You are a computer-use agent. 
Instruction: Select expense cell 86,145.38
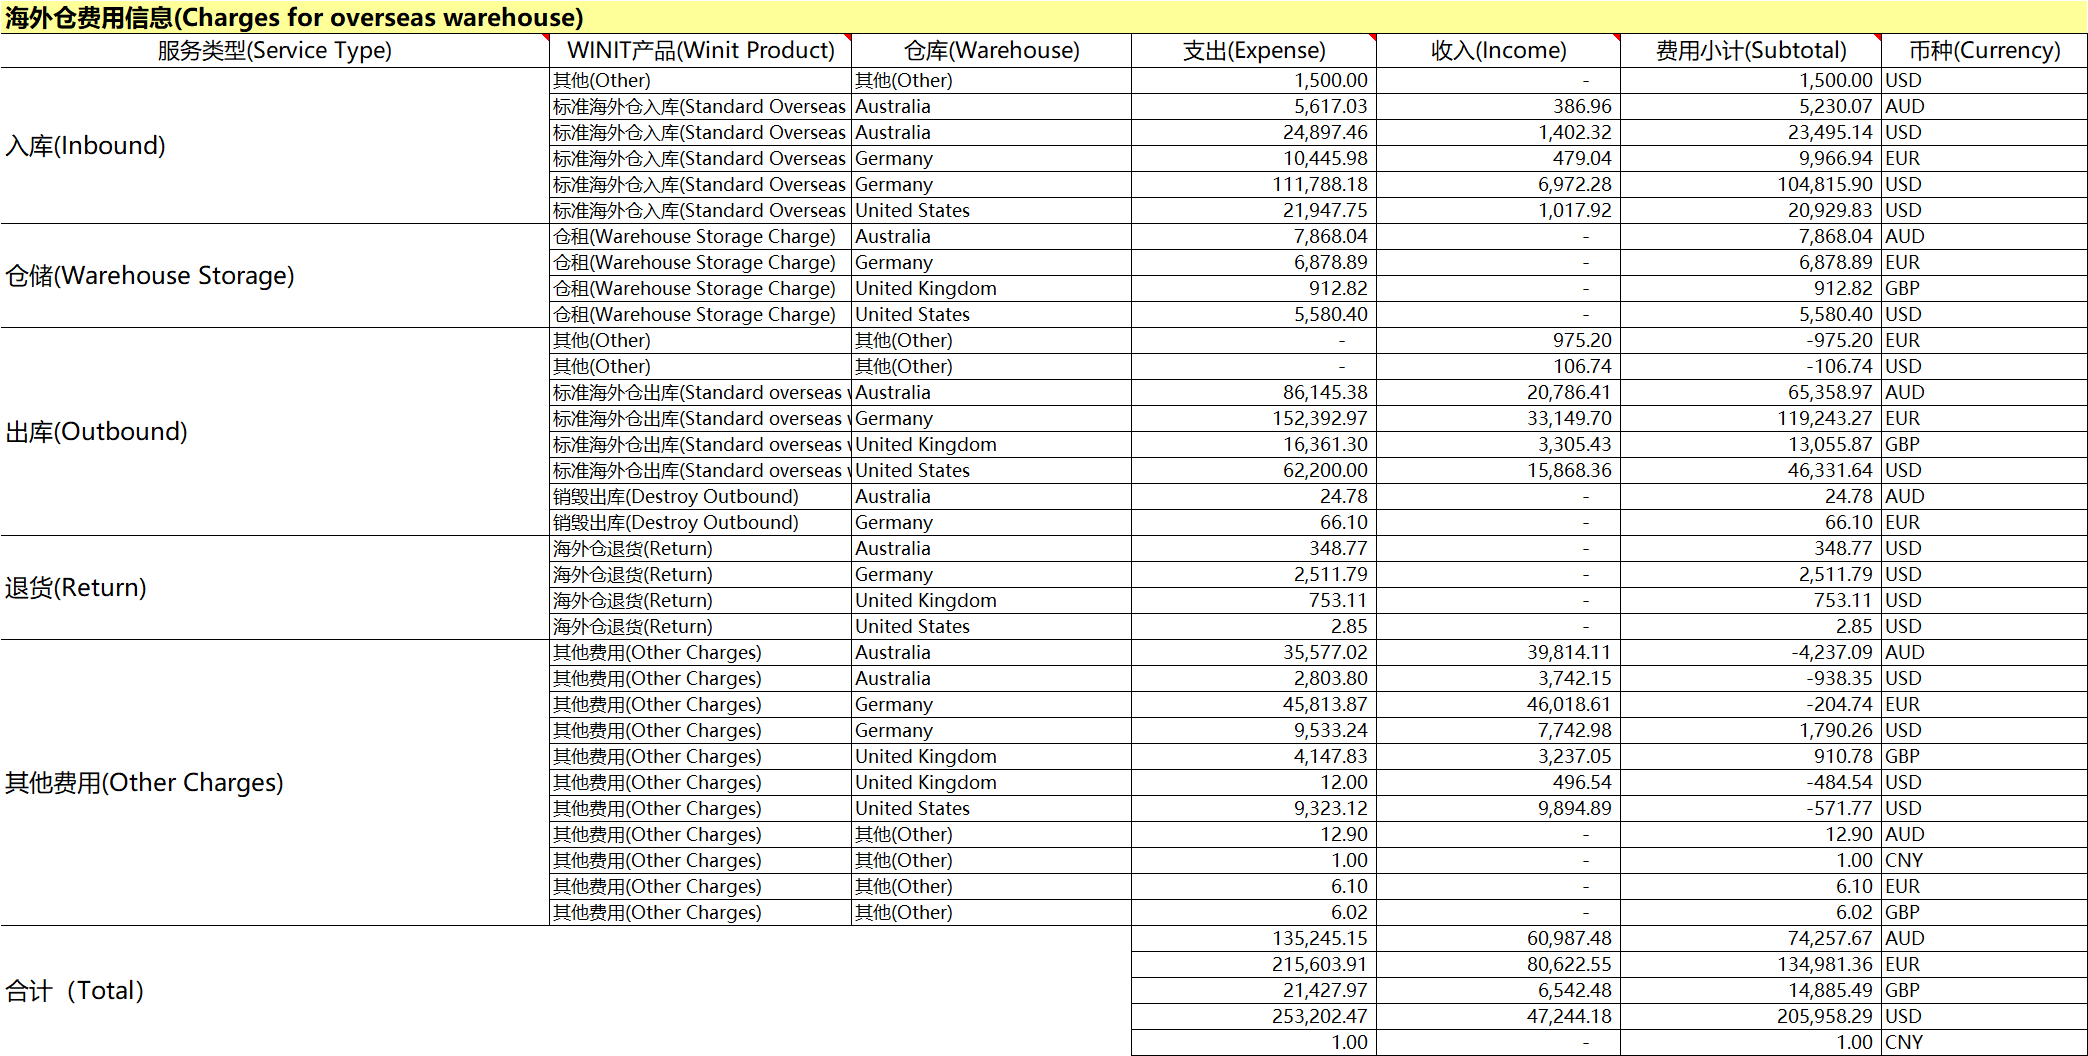click(x=1254, y=392)
